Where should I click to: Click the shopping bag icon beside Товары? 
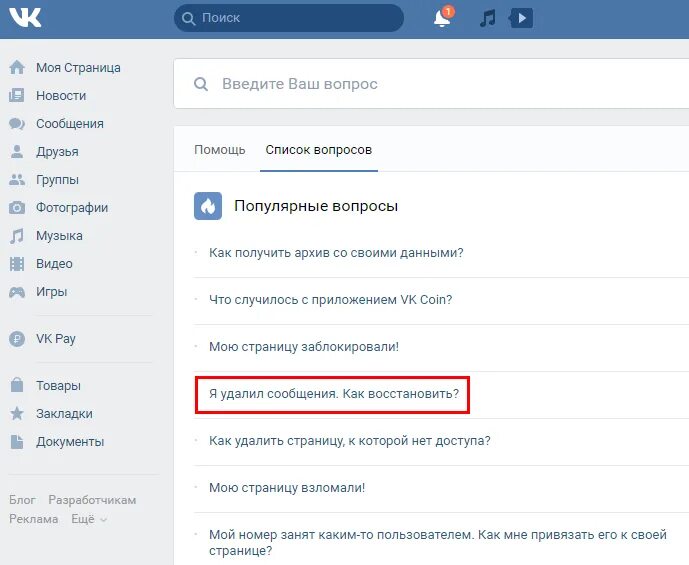(17, 385)
